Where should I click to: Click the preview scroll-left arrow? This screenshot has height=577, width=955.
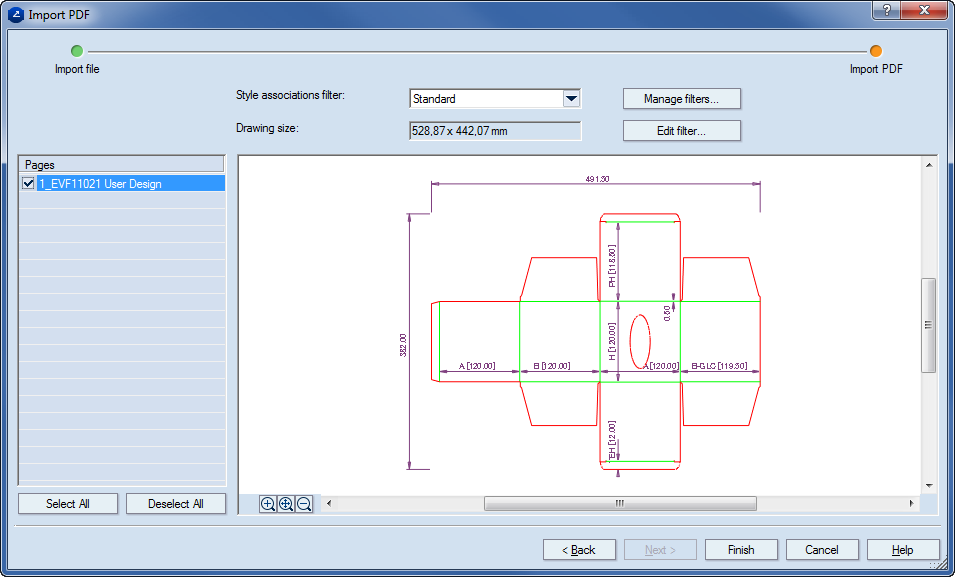click(329, 503)
